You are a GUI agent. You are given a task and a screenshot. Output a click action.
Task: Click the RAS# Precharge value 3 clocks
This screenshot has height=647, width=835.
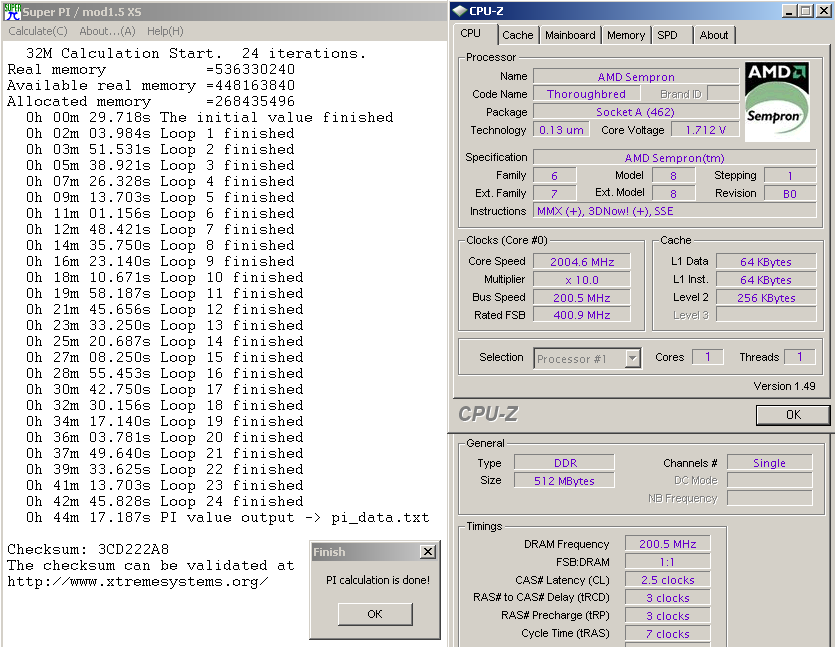[x=667, y=616]
